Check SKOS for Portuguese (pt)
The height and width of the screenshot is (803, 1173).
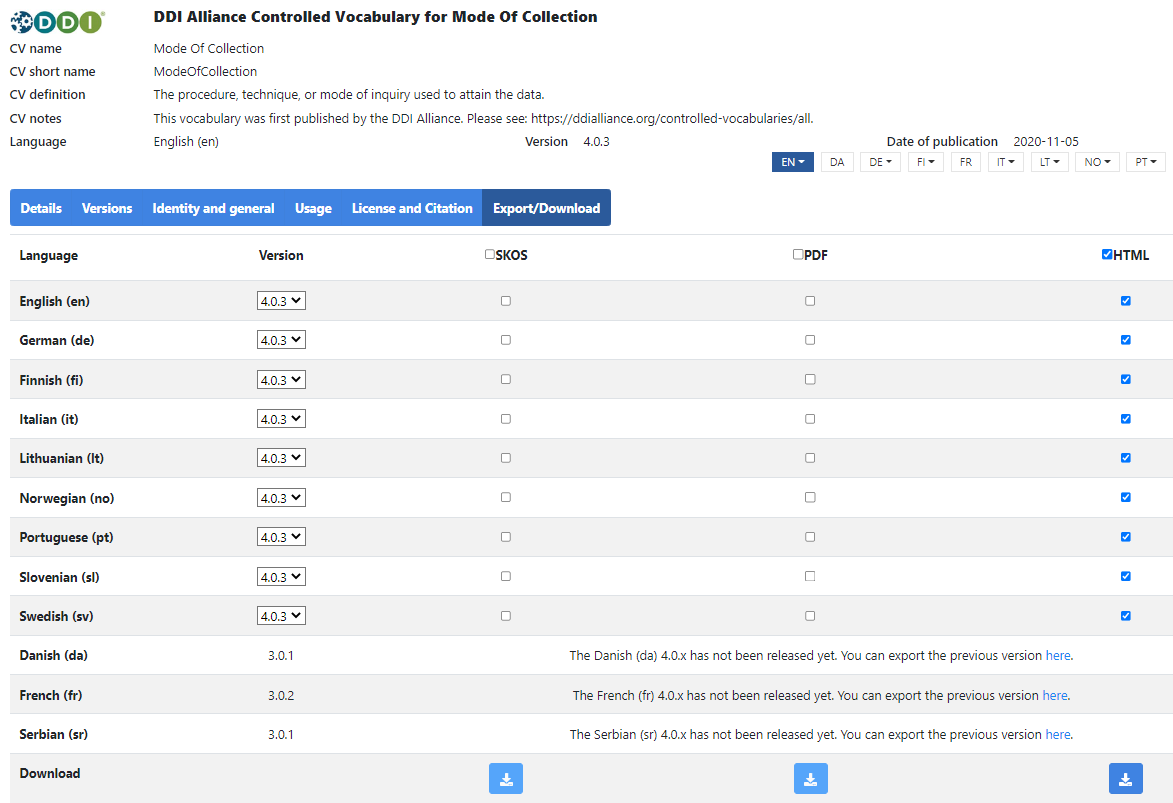506,537
